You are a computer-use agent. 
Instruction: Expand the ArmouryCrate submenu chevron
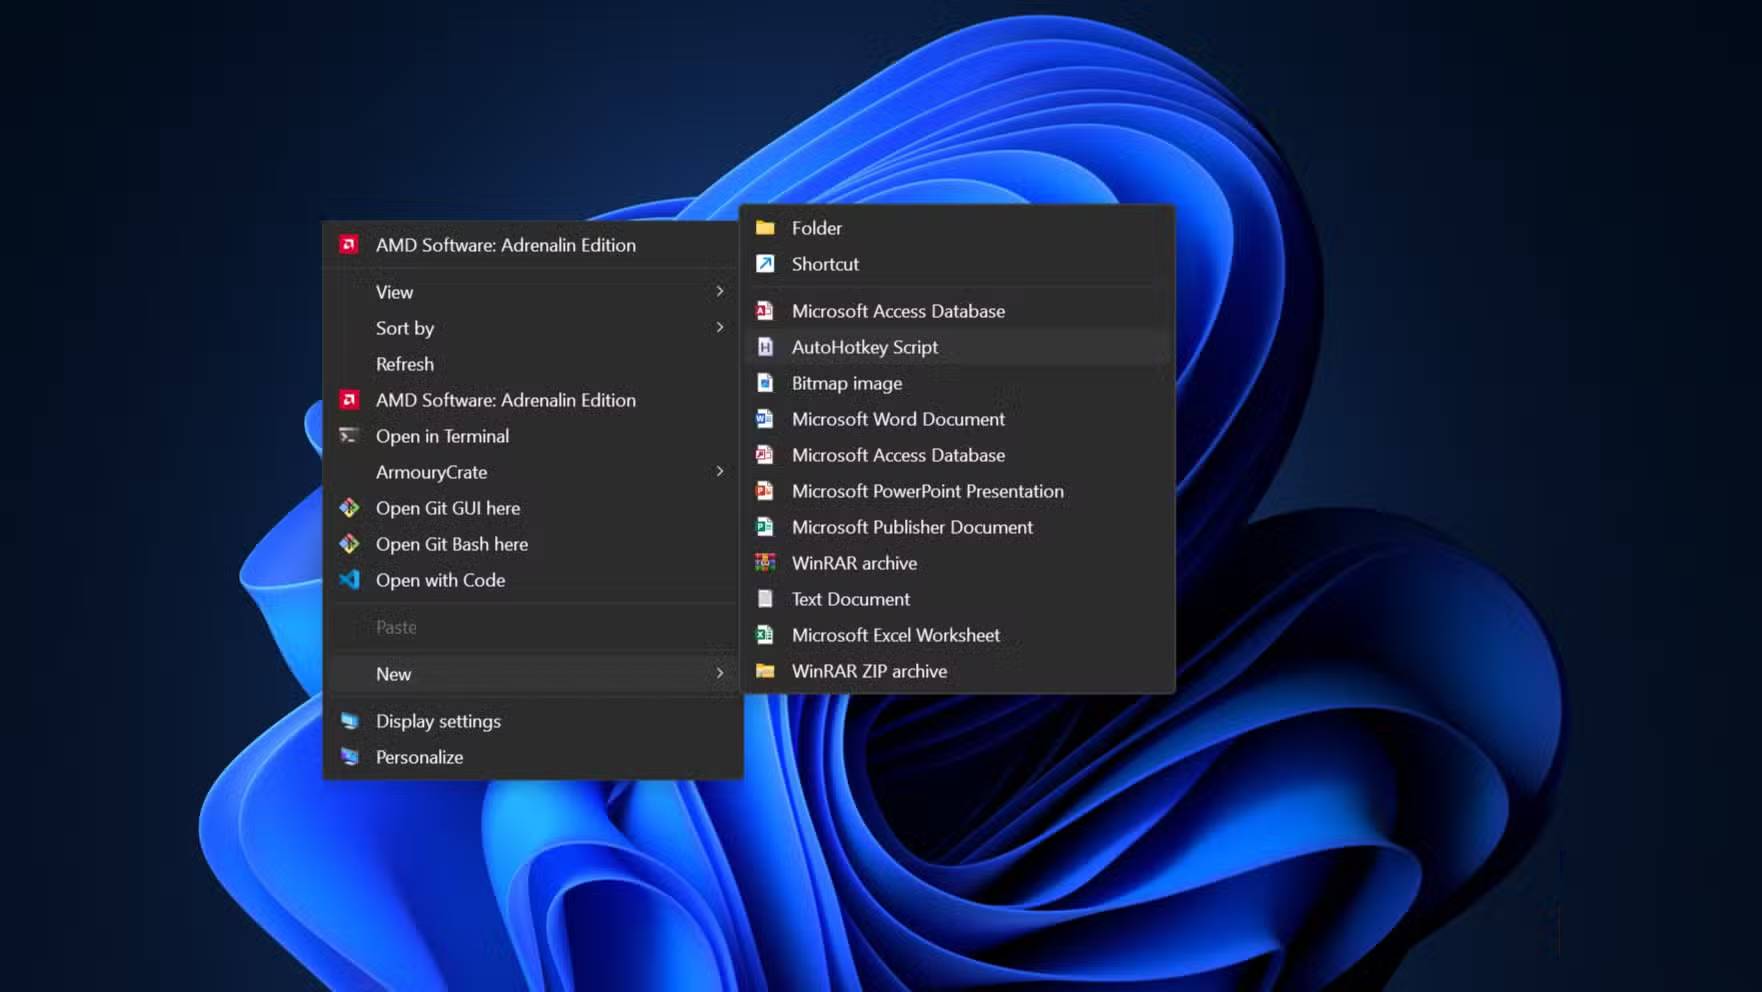tap(719, 471)
